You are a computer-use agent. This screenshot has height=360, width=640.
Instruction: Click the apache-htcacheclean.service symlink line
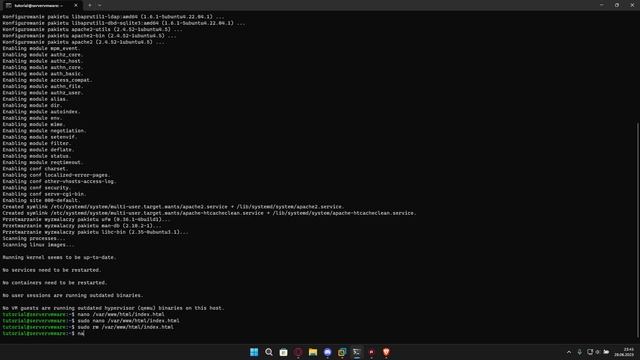tap(209, 213)
